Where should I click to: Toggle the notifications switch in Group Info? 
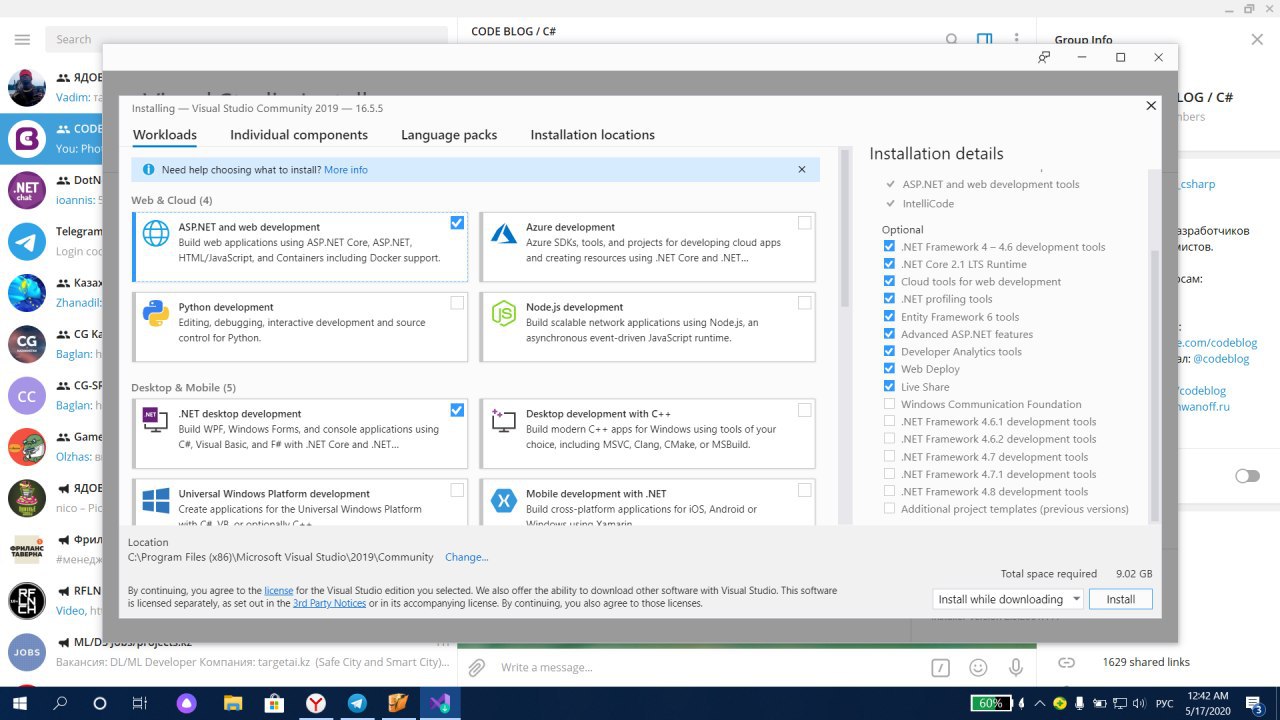pos(1247,476)
